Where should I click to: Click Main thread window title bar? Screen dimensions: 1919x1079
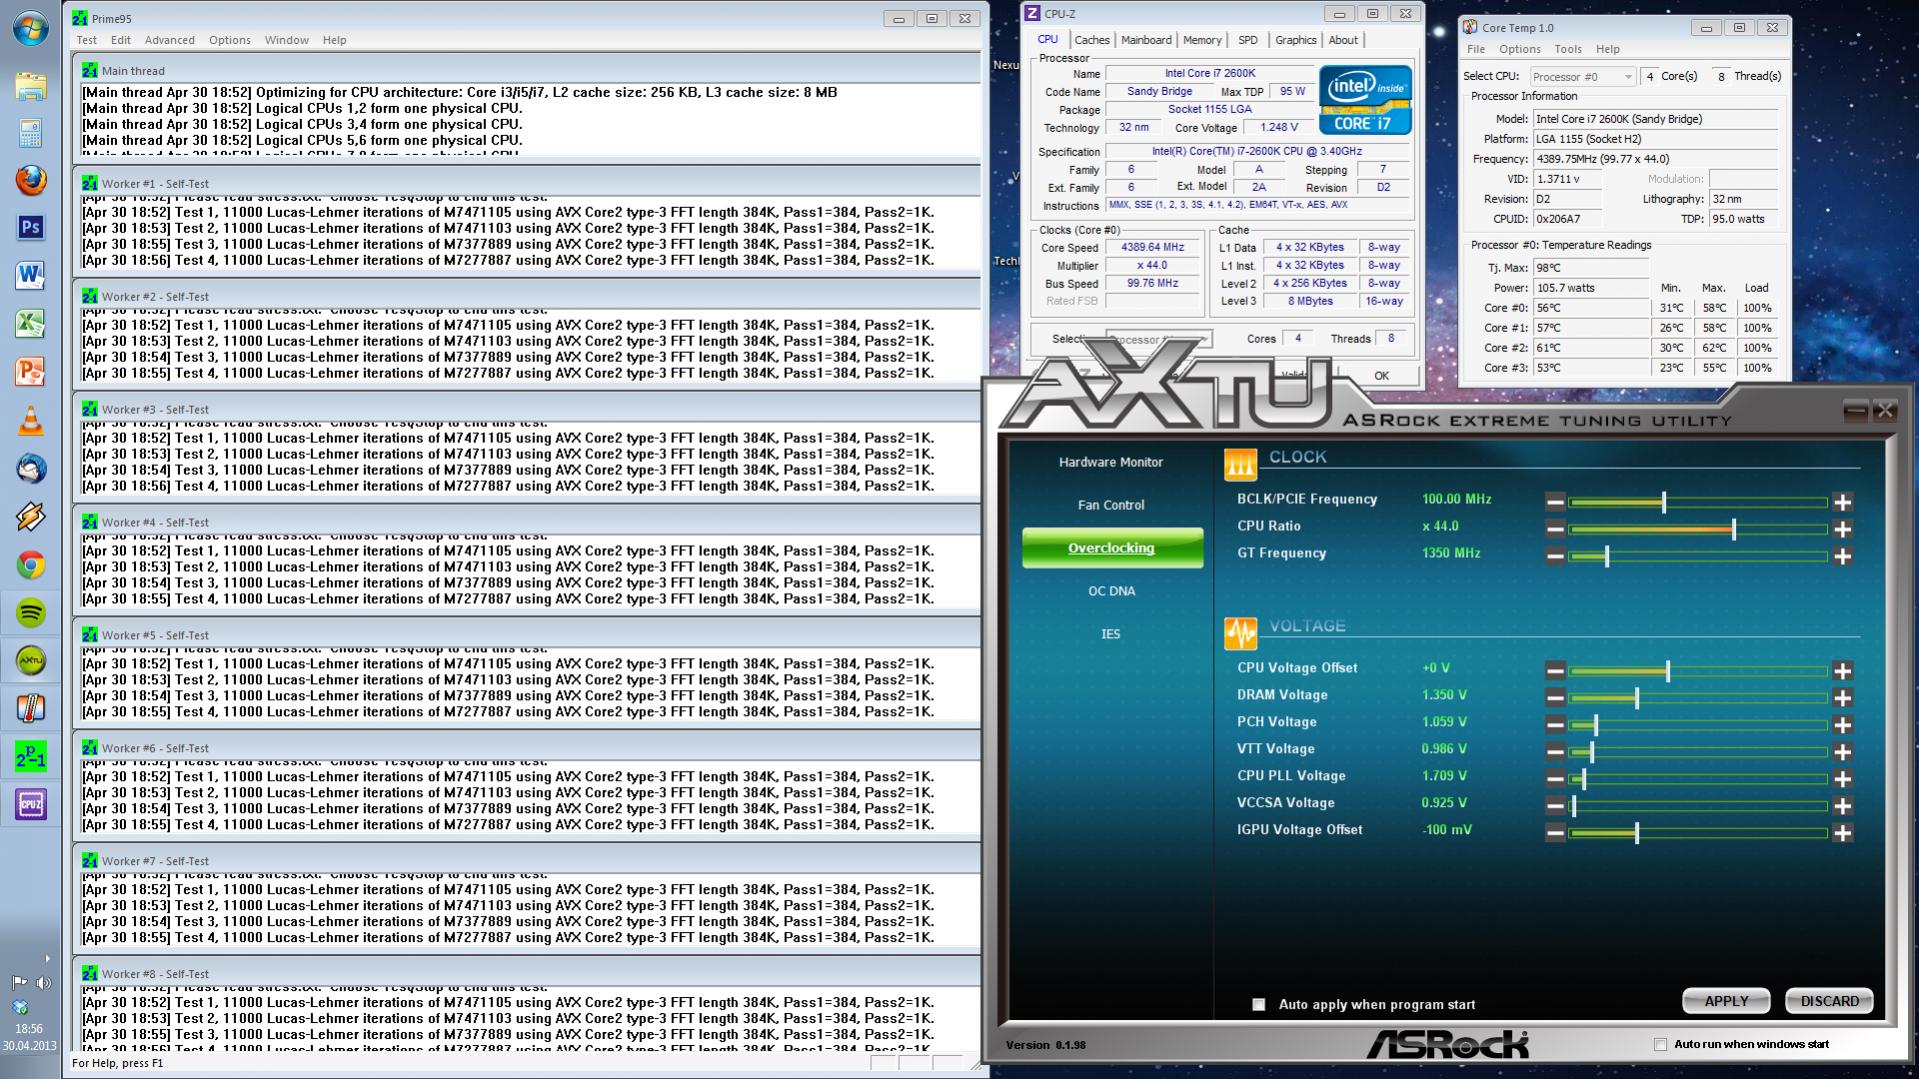coord(526,70)
